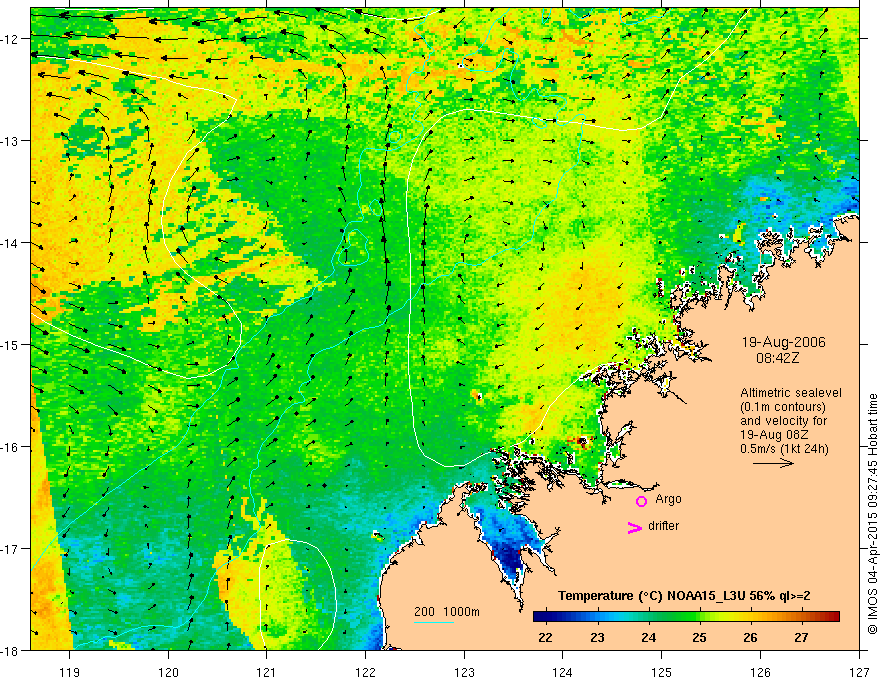Click the longitude label 123

tap(464, 672)
